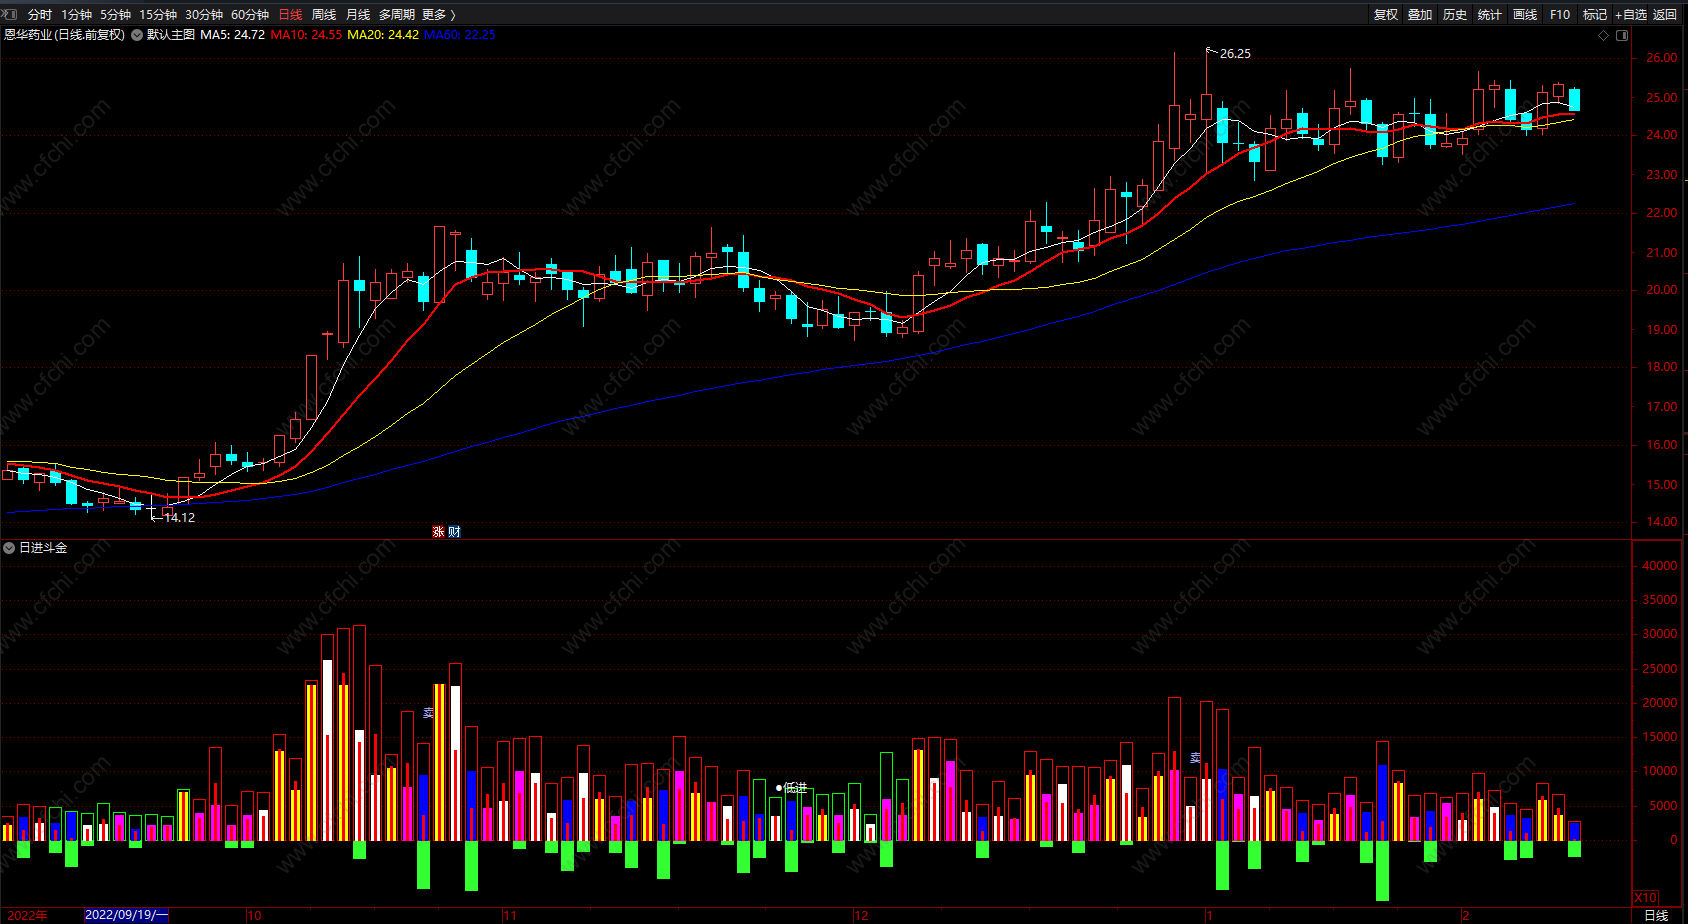Click the 标记 mark button
This screenshot has height=924, width=1688.
1595,14
